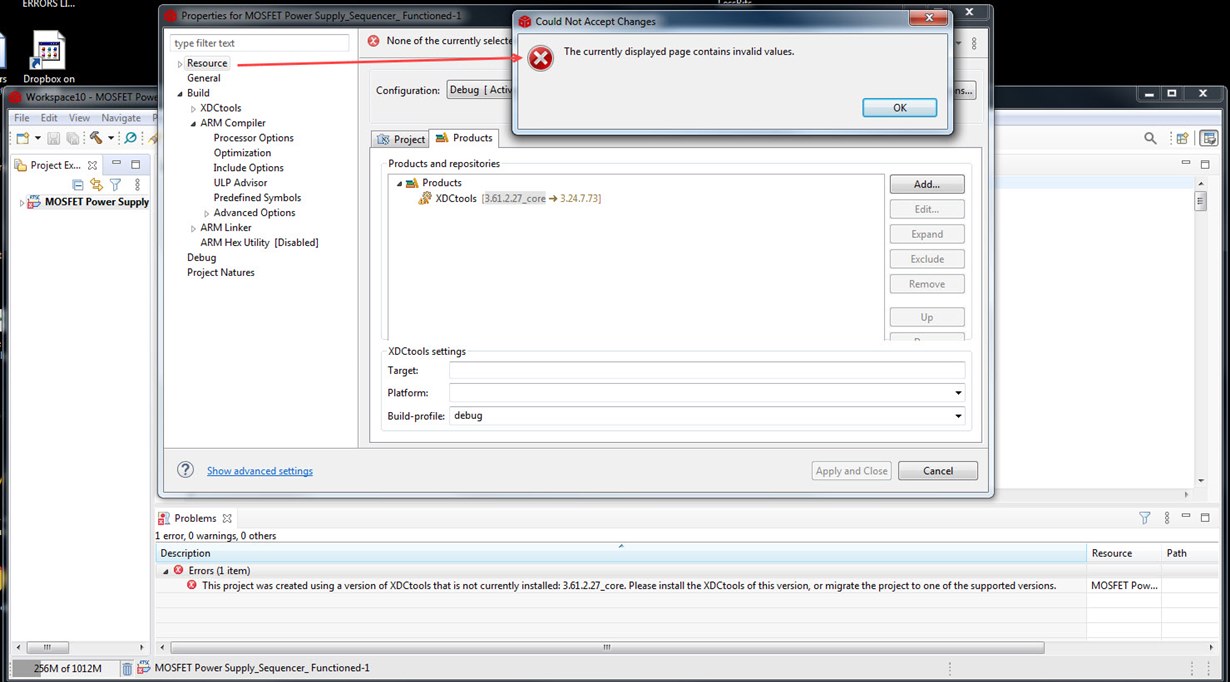Expand the XDCtools node under Build
The width and height of the screenshot is (1230, 682).
(x=194, y=108)
